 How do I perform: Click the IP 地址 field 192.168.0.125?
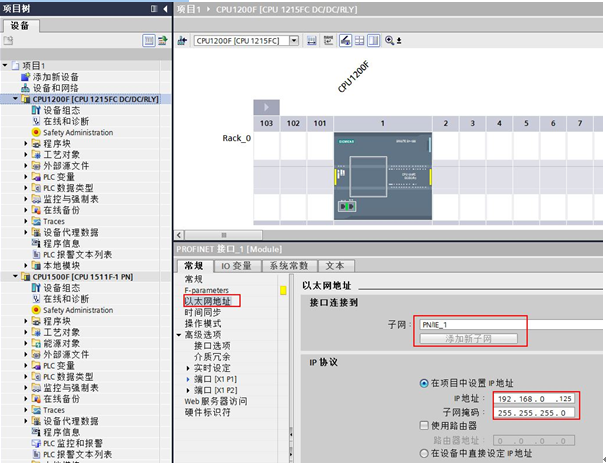pyautogui.click(x=534, y=398)
